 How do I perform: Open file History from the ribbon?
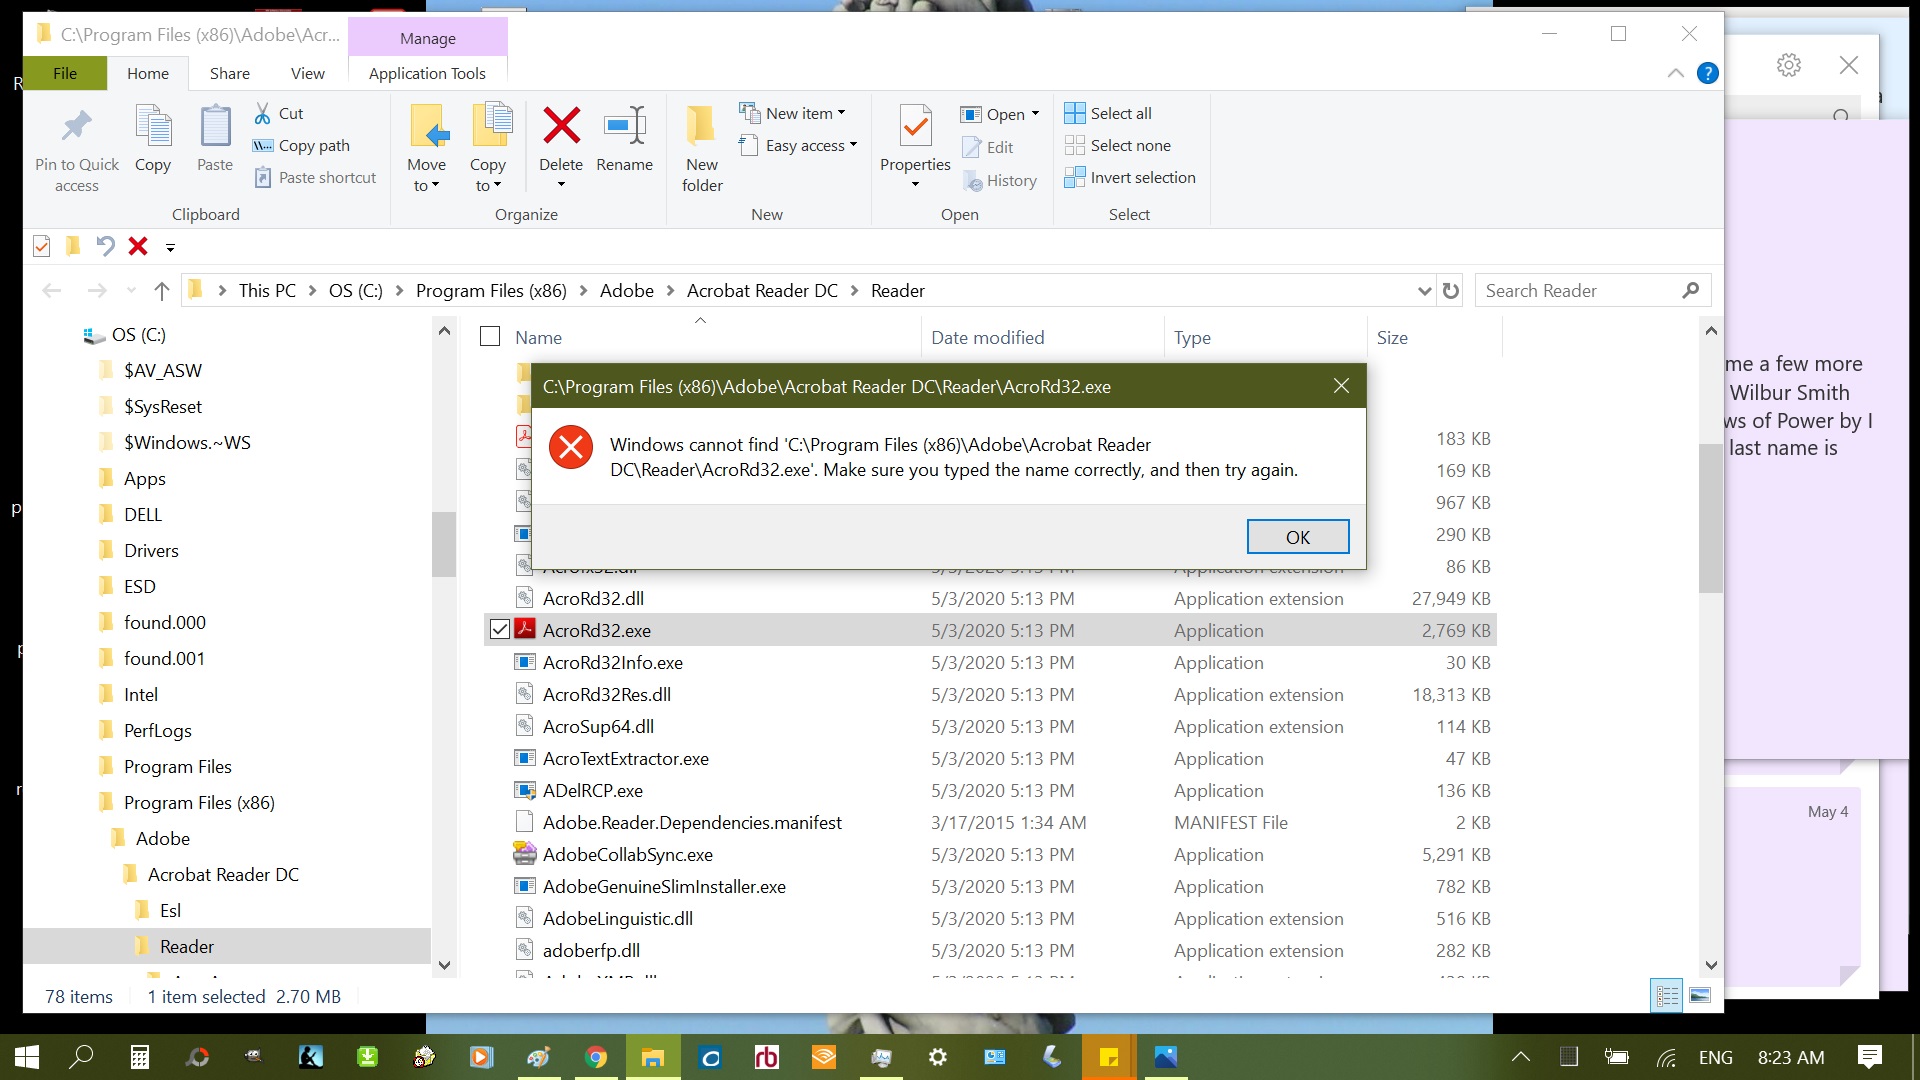coord(1000,180)
